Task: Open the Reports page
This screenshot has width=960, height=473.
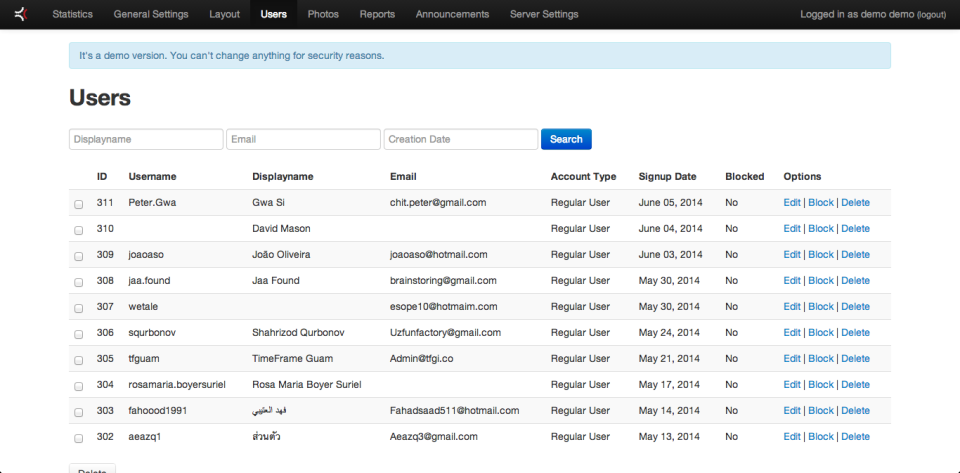Action: (x=377, y=14)
